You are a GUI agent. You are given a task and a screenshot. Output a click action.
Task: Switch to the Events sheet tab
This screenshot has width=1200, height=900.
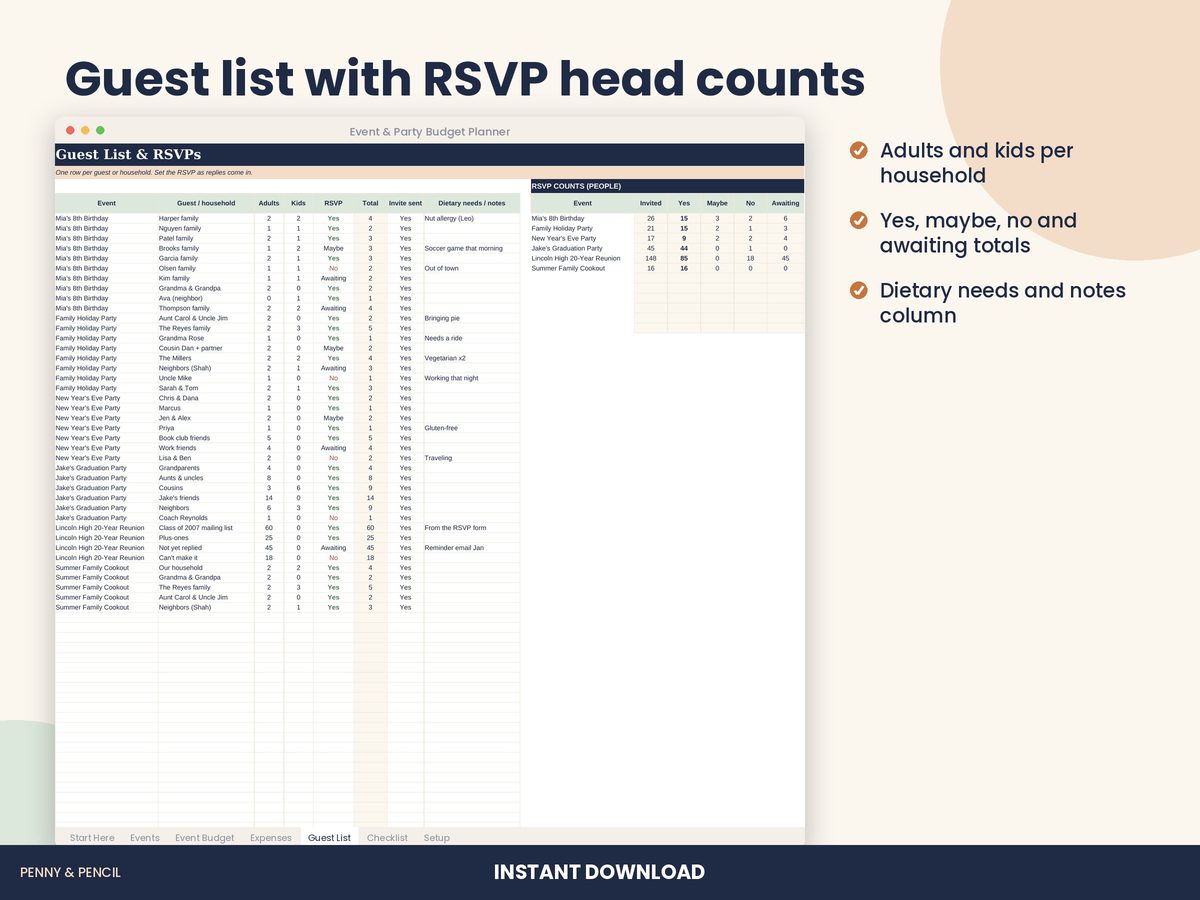point(145,838)
